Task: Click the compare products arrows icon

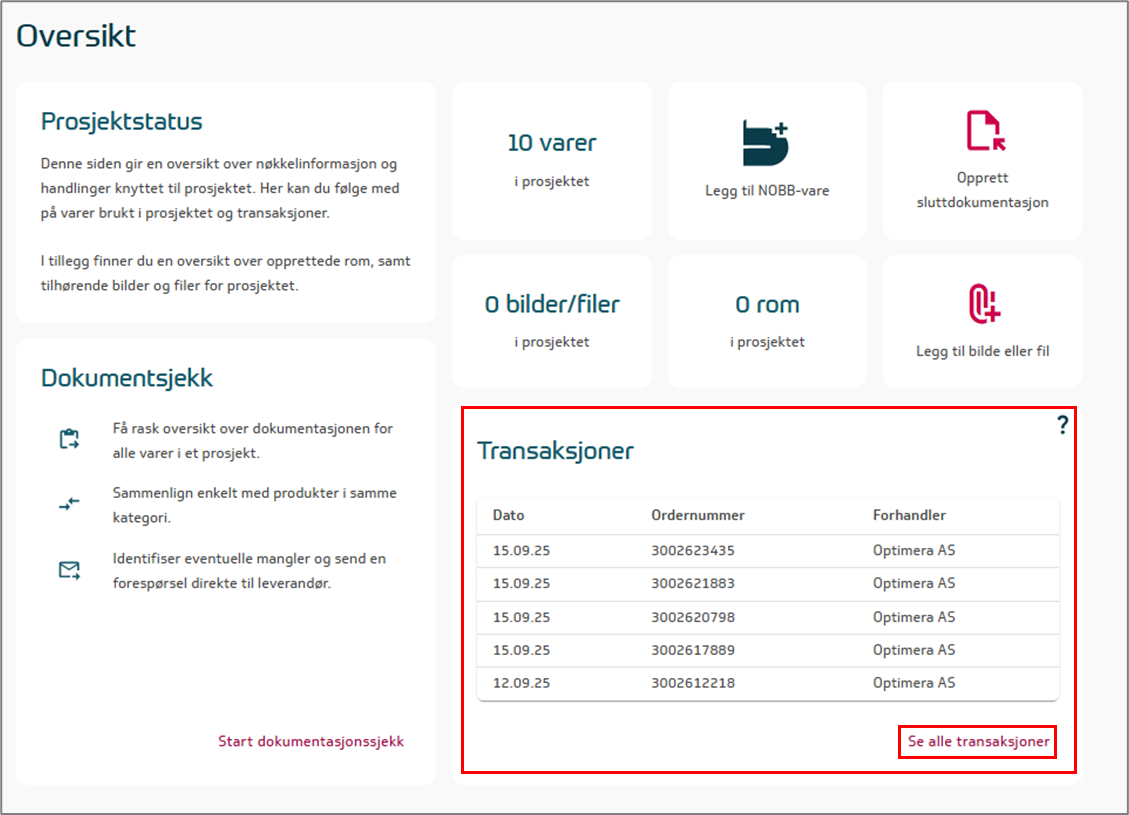Action: (69, 505)
